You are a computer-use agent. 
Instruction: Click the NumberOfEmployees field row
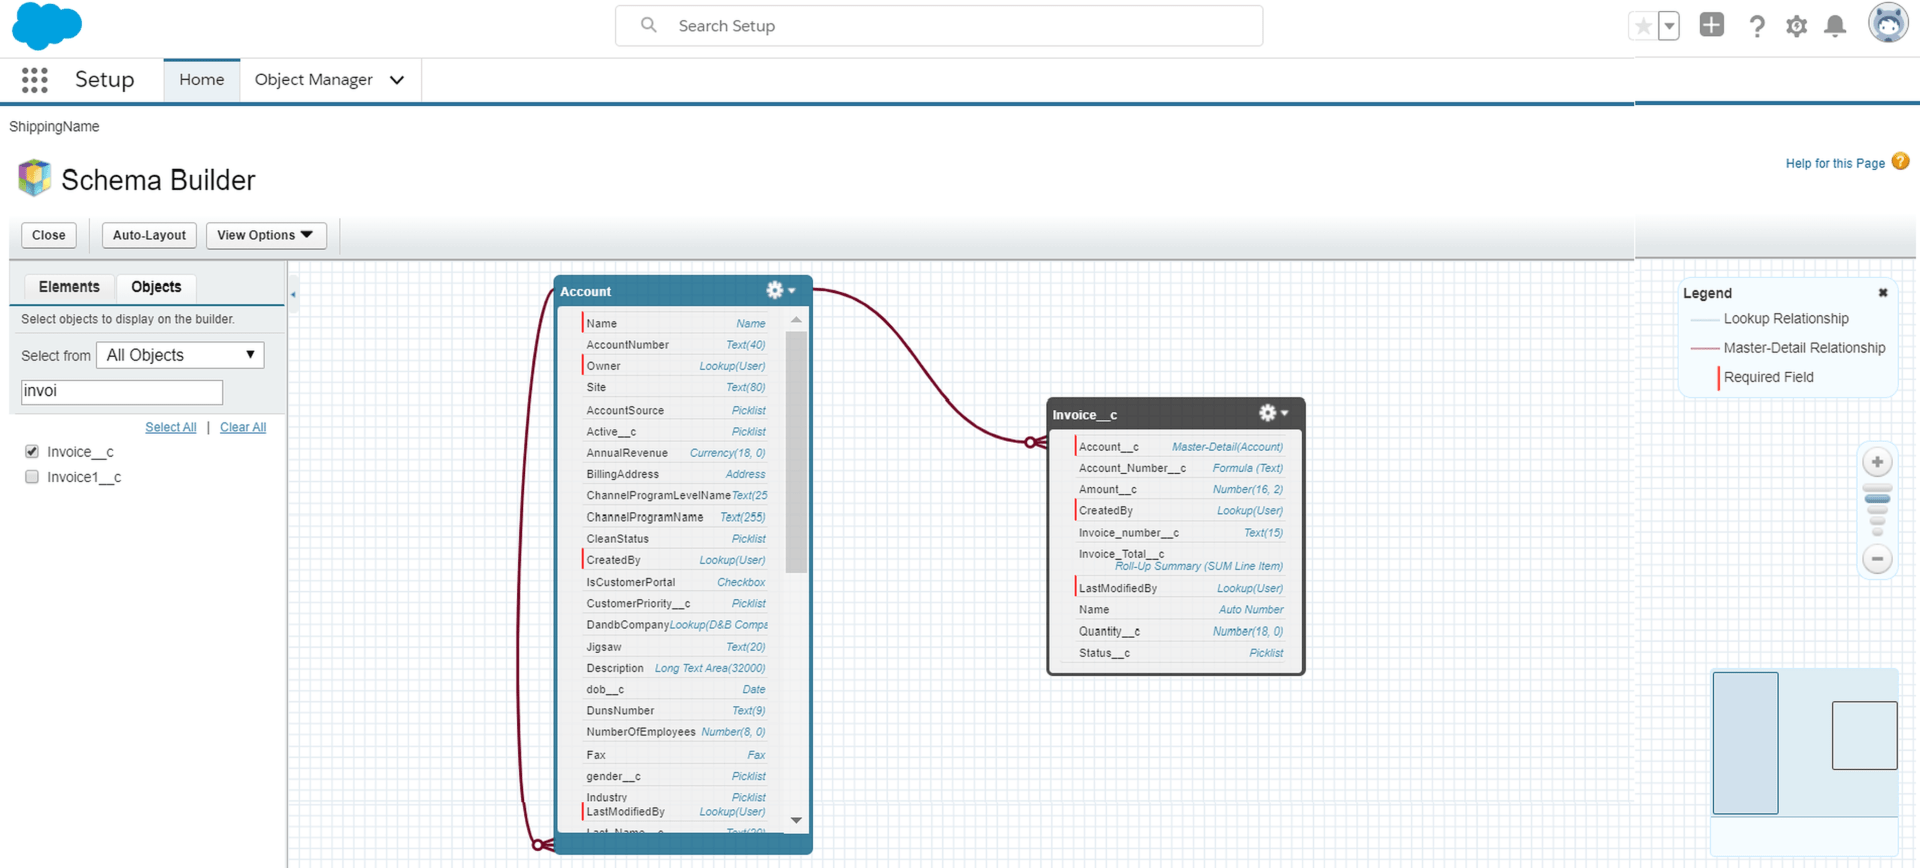675,732
